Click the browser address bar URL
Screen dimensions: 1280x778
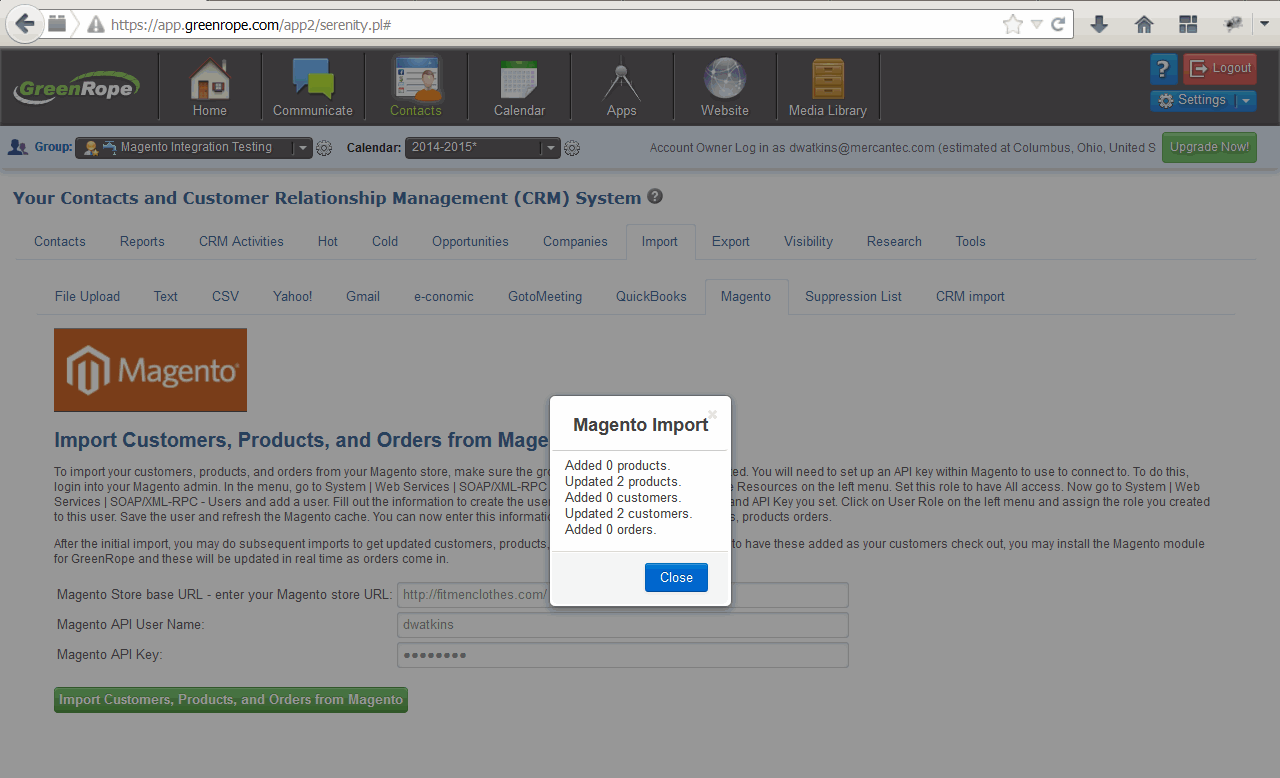[x=250, y=24]
